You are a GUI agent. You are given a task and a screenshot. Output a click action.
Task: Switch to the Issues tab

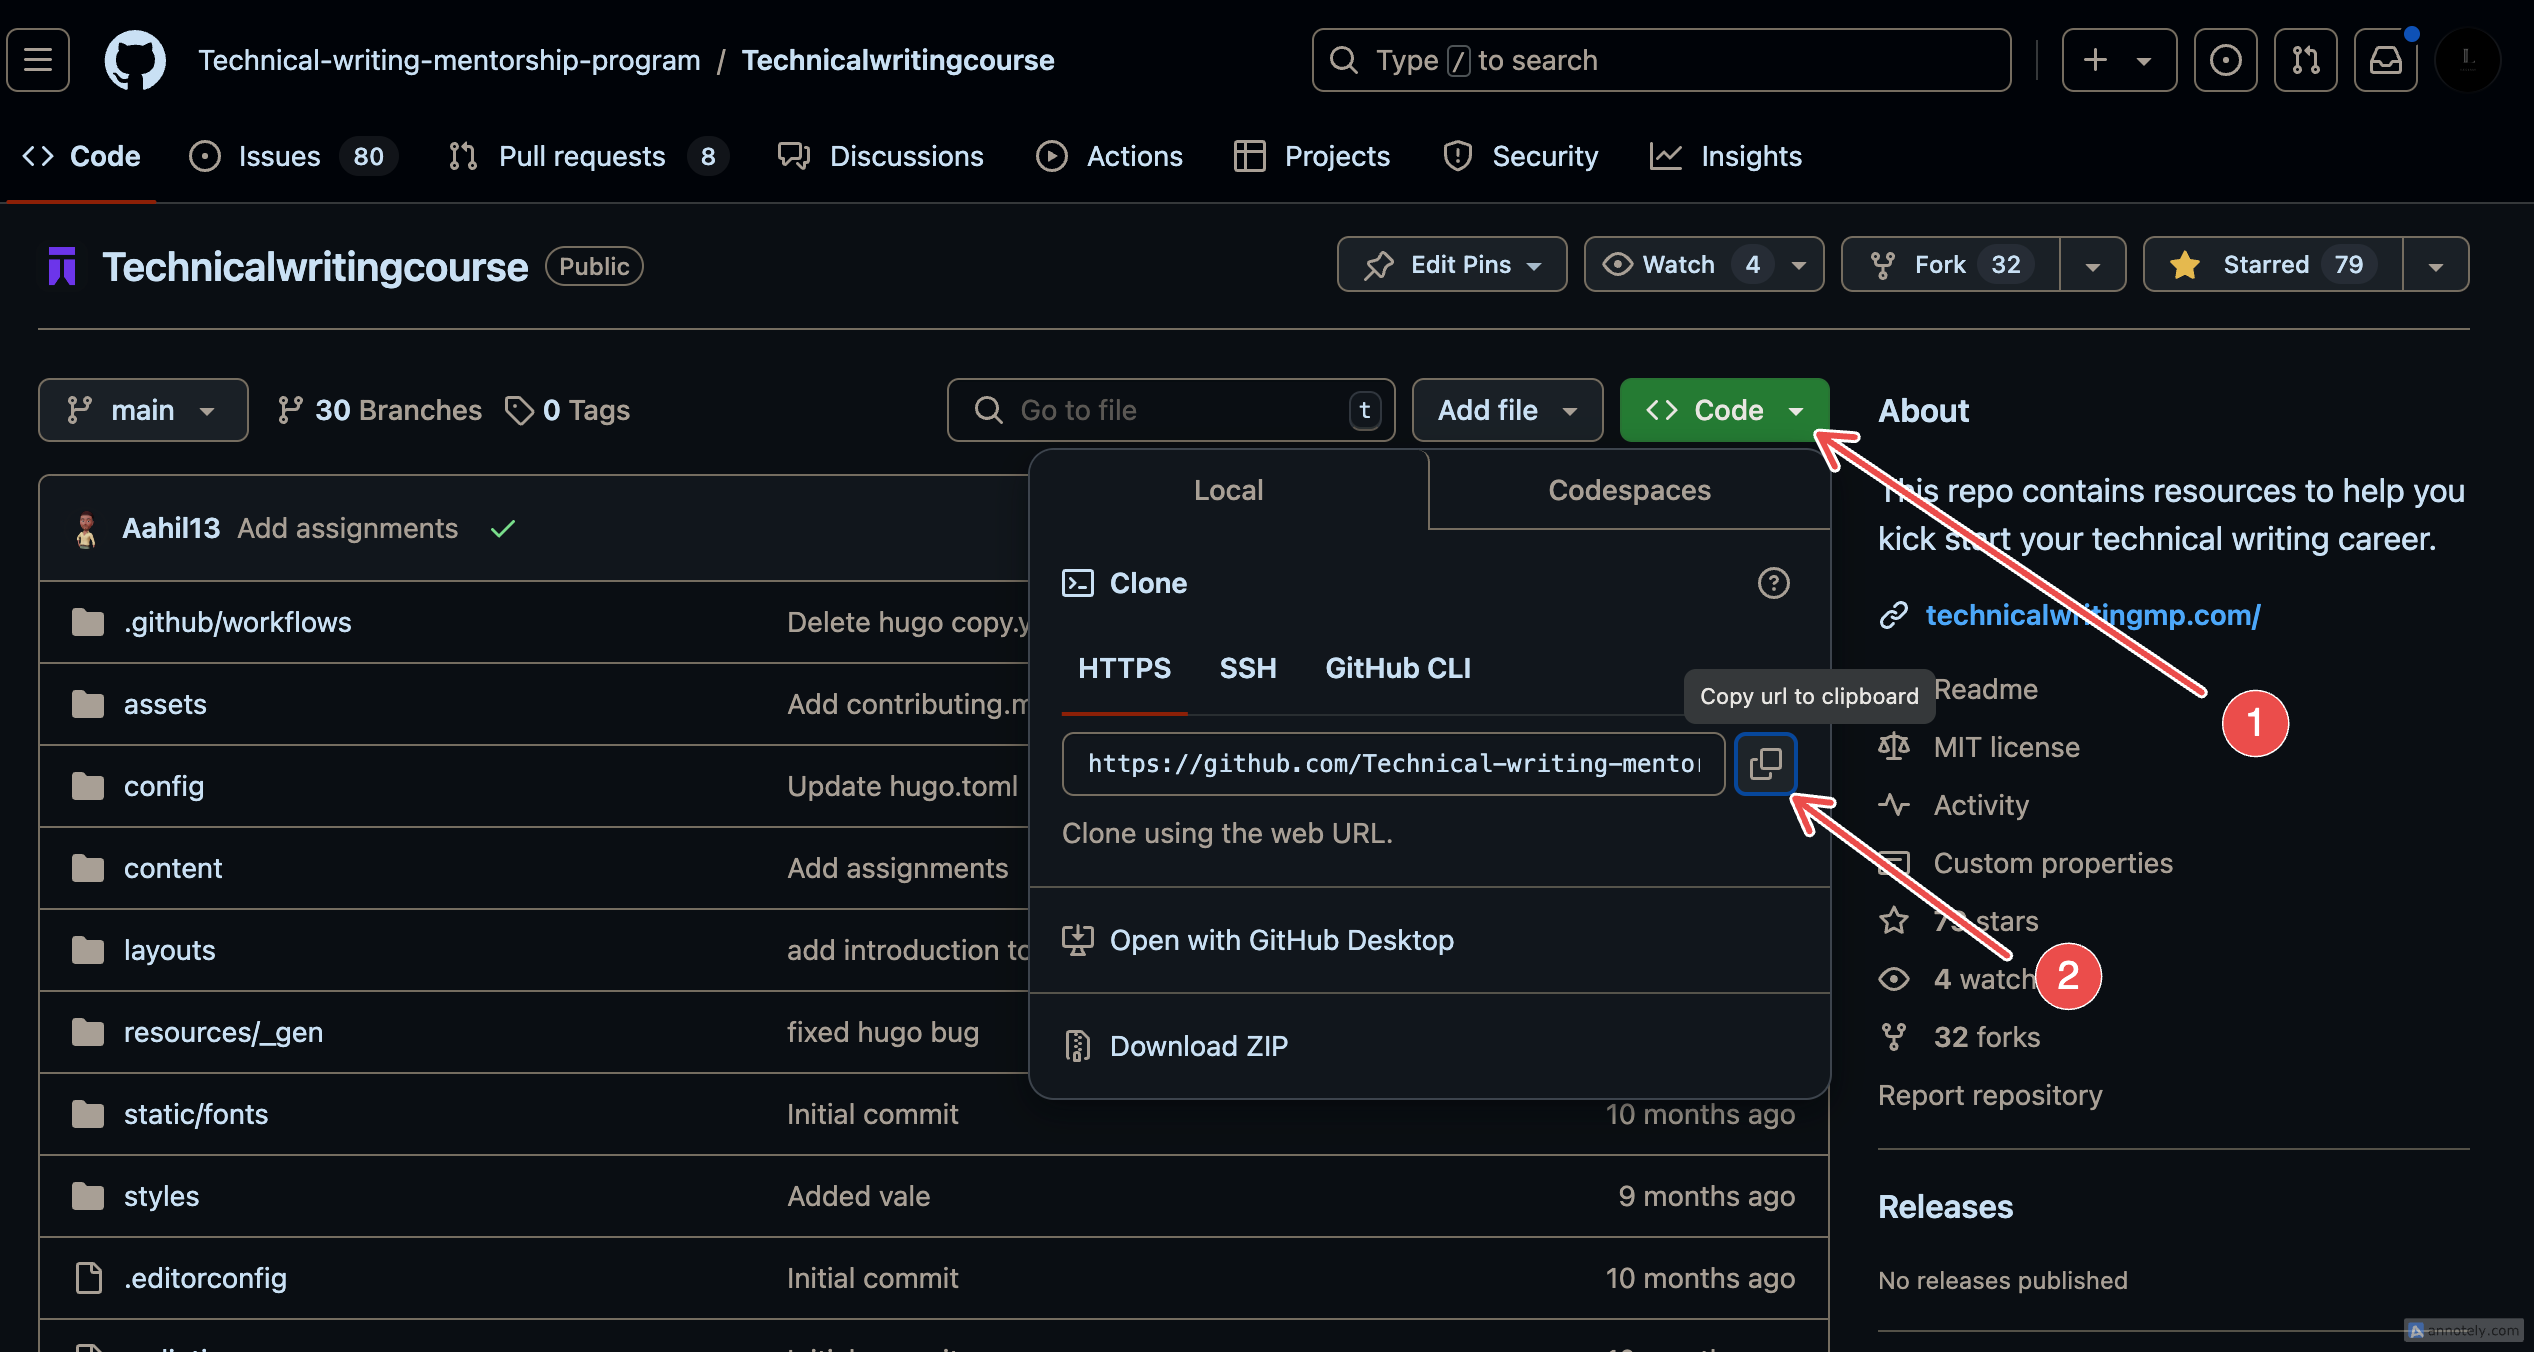click(294, 156)
